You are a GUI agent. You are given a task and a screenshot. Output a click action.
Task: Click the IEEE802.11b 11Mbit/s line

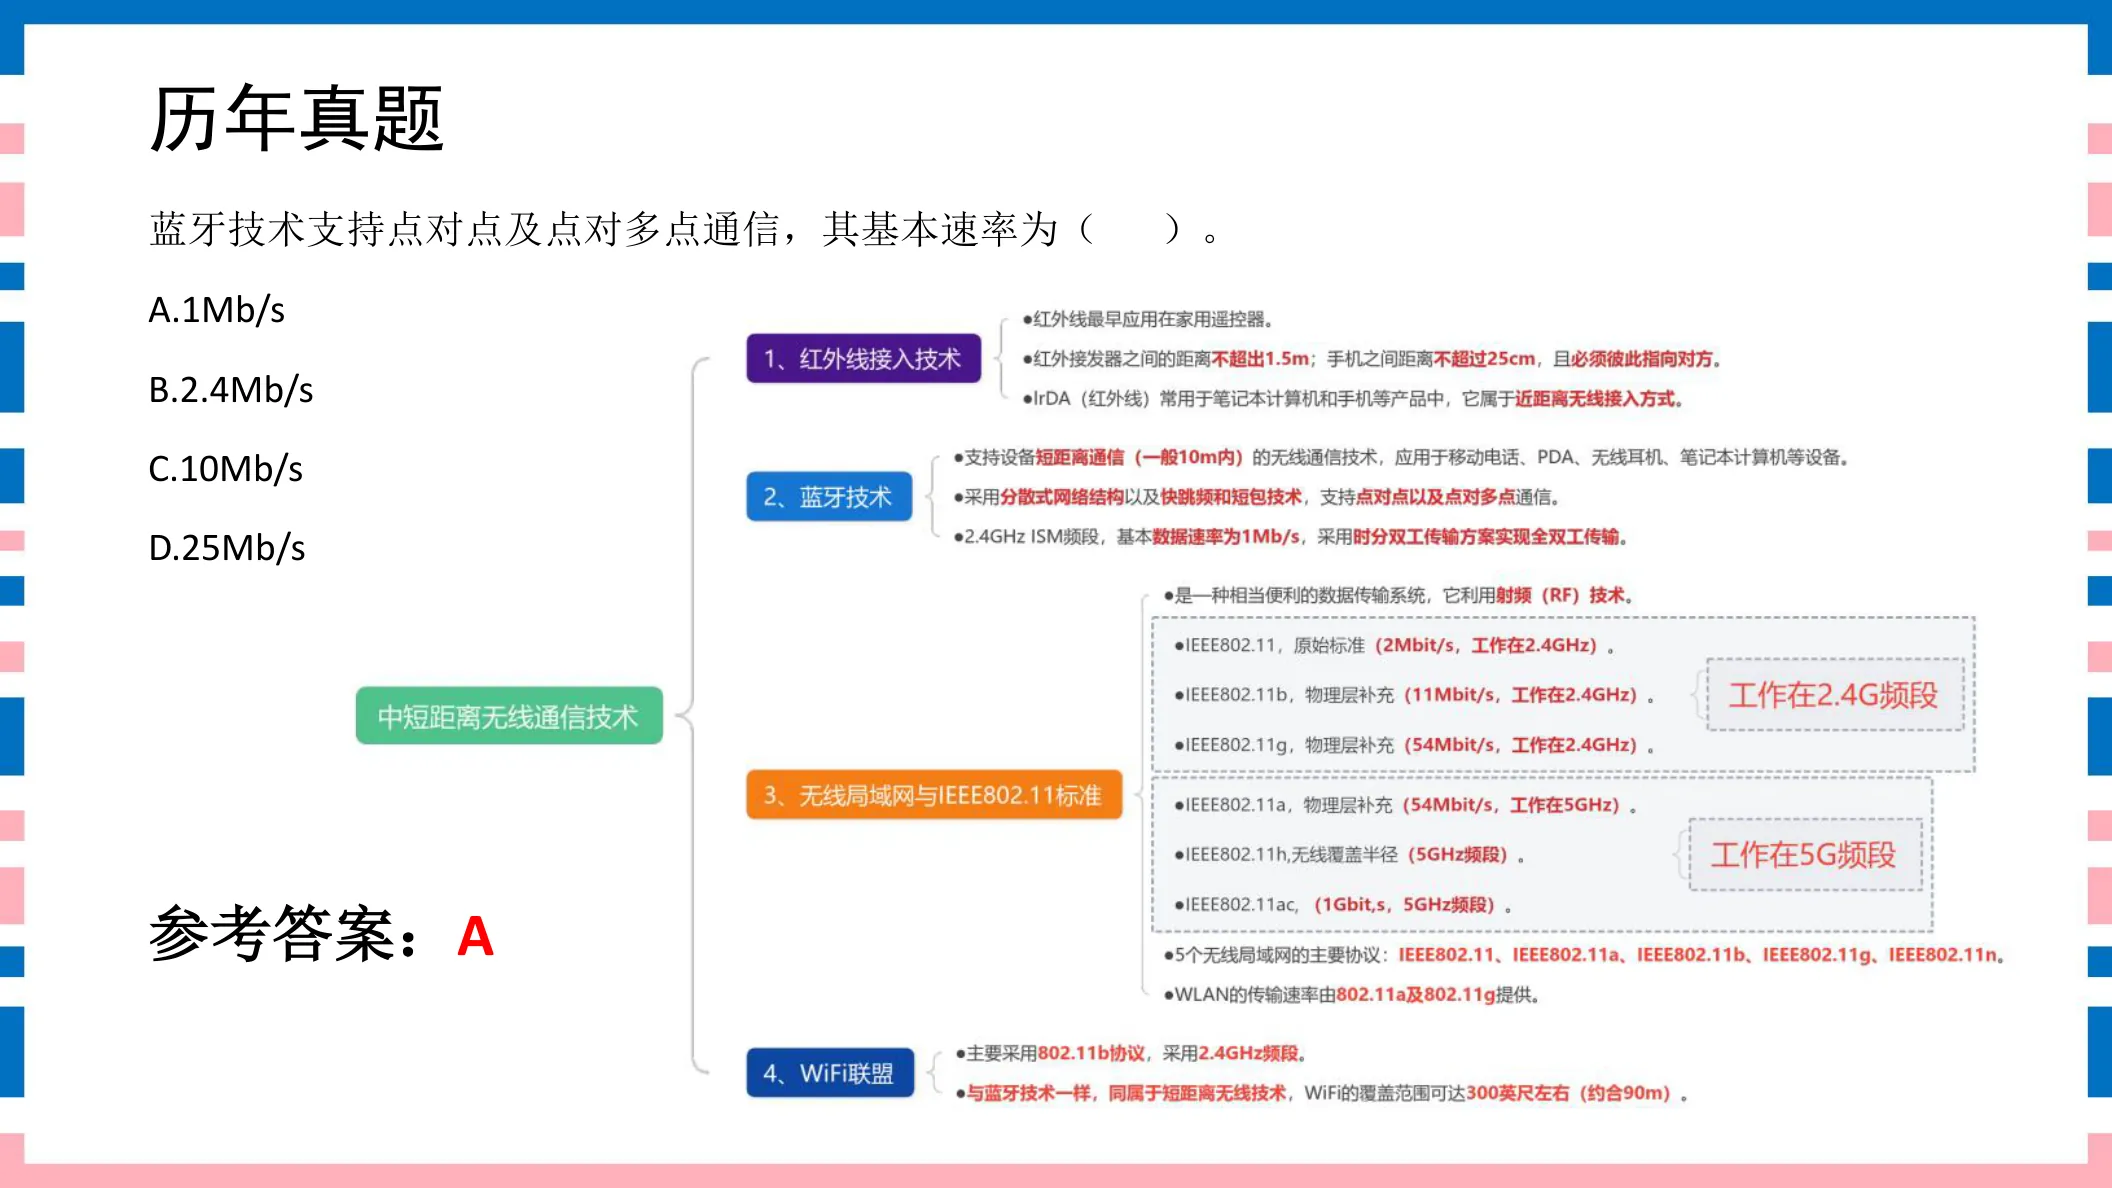pyautogui.click(x=1414, y=695)
